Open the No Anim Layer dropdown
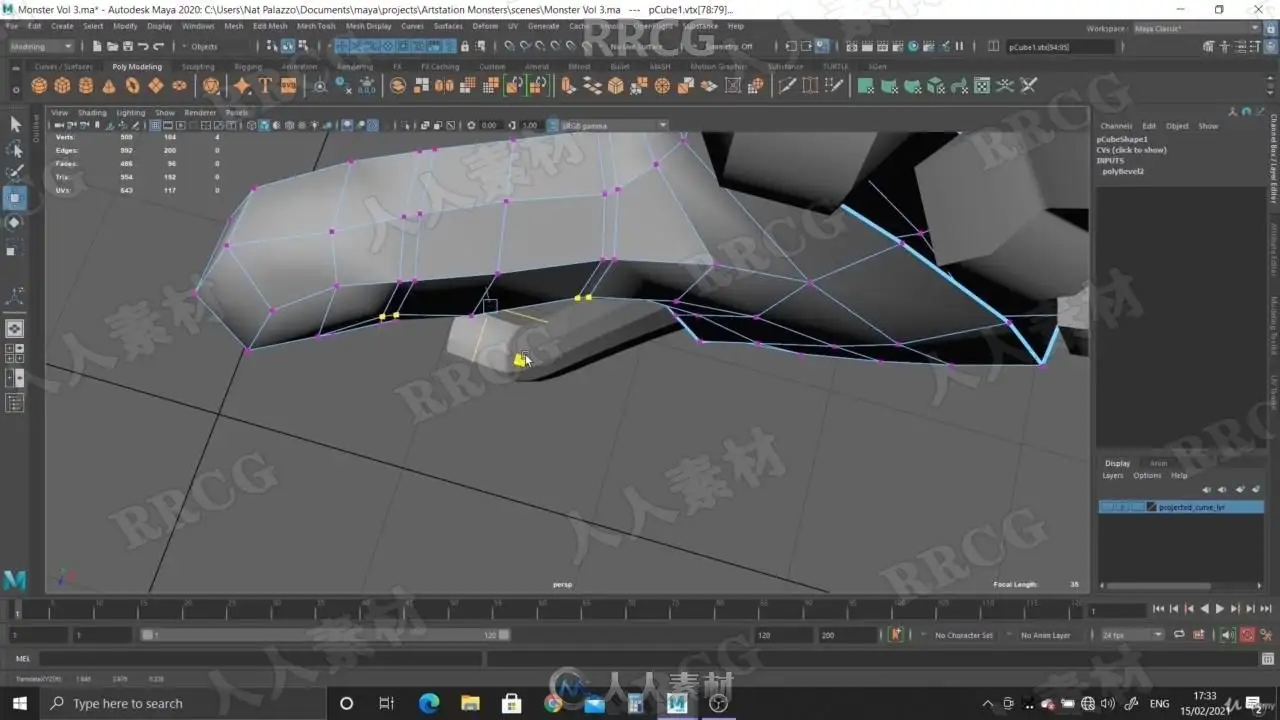The width and height of the screenshot is (1280, 720). (x=1045, y=635)
